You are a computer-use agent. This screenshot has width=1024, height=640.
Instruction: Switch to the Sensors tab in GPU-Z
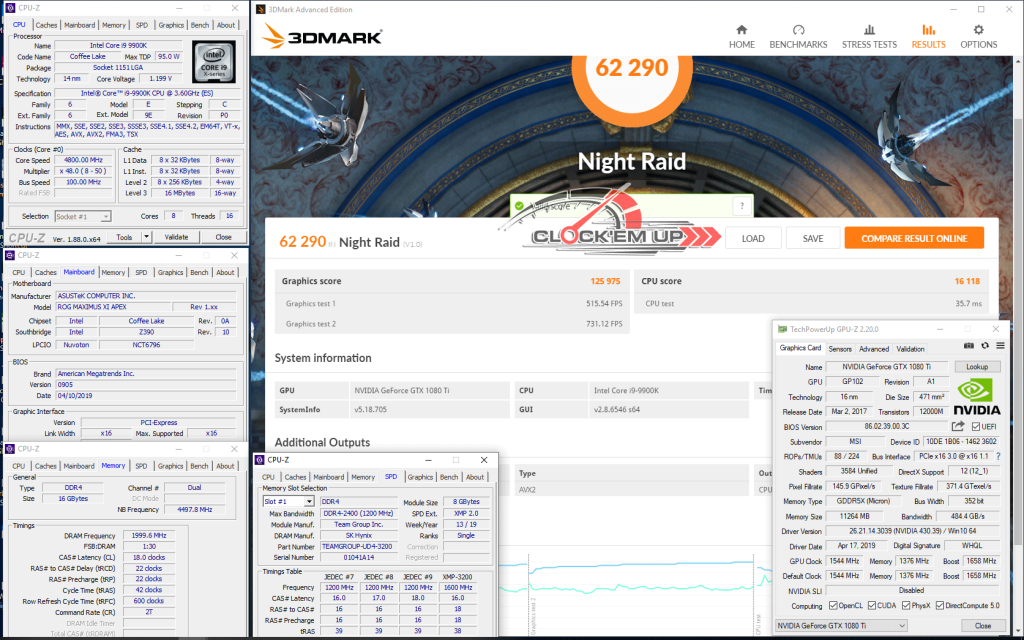[840, 349]
